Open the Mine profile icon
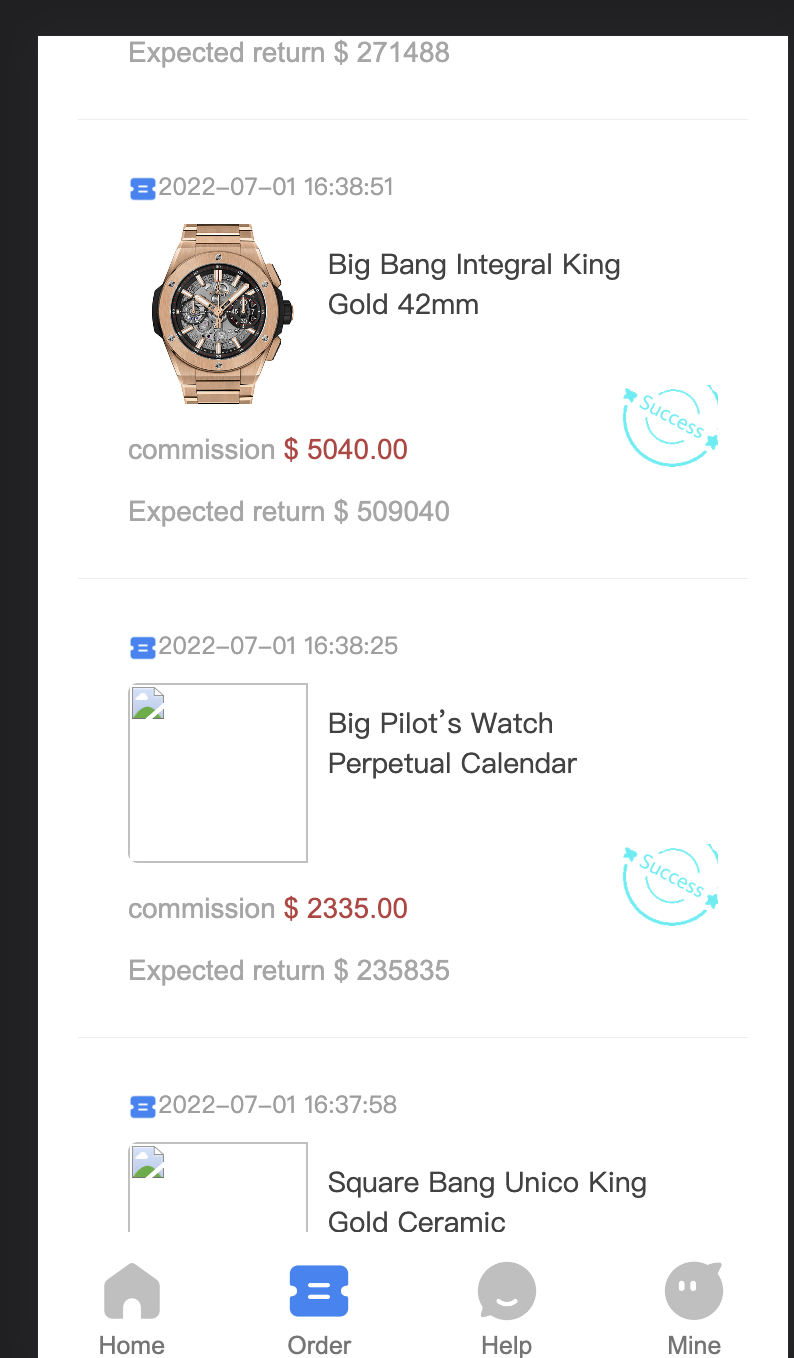This screenshot has height=1358, width=794. (x=694, y=1291)
